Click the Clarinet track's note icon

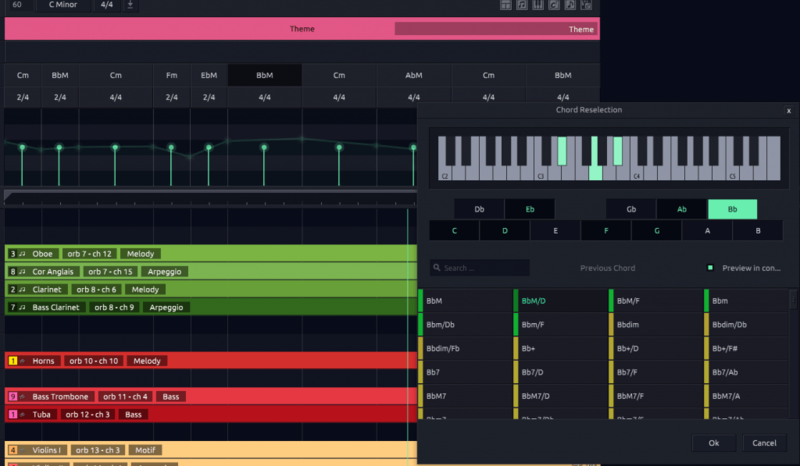point(21,290)
